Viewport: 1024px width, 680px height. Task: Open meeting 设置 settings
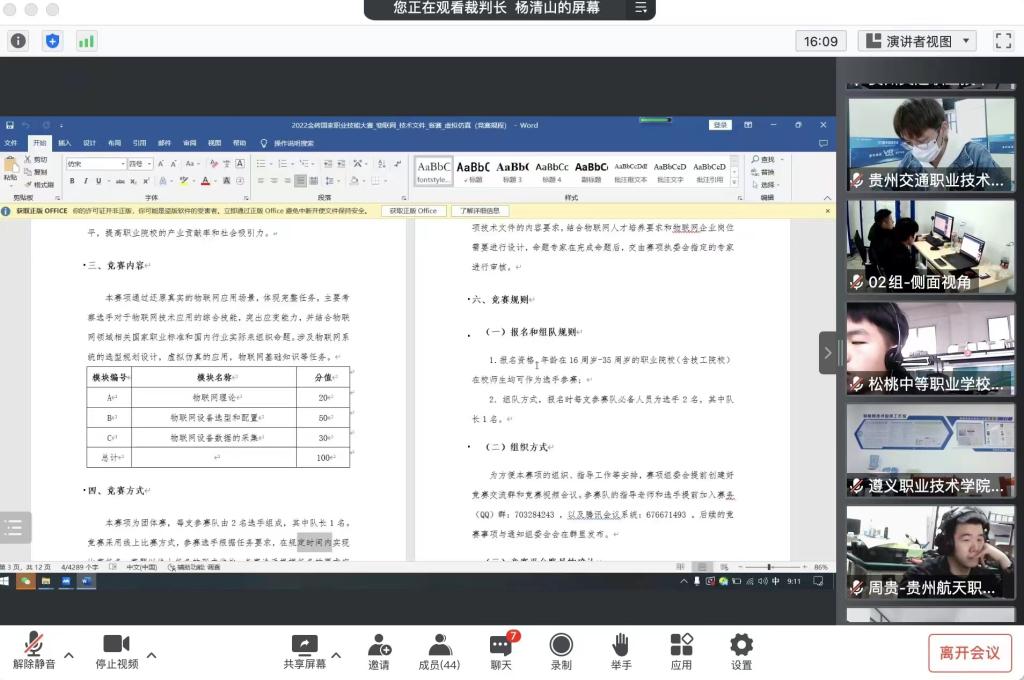pos(741,652)
